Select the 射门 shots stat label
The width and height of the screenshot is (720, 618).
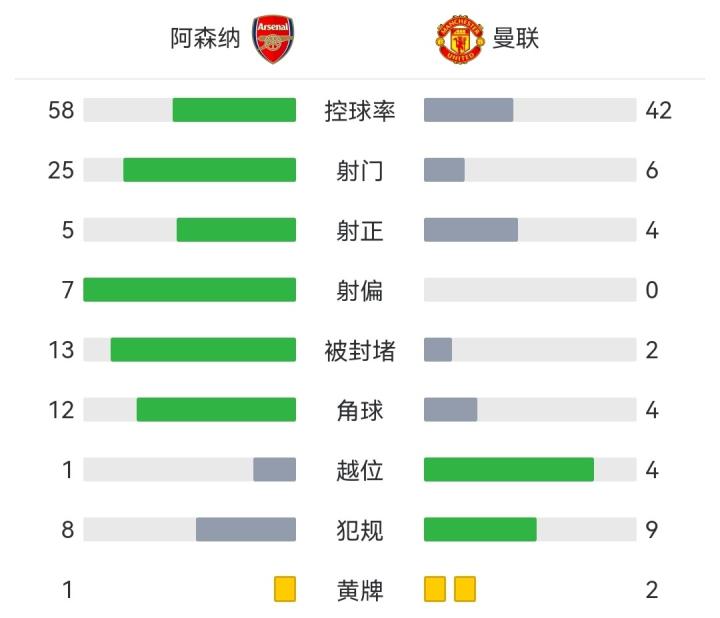coord(360,171)
